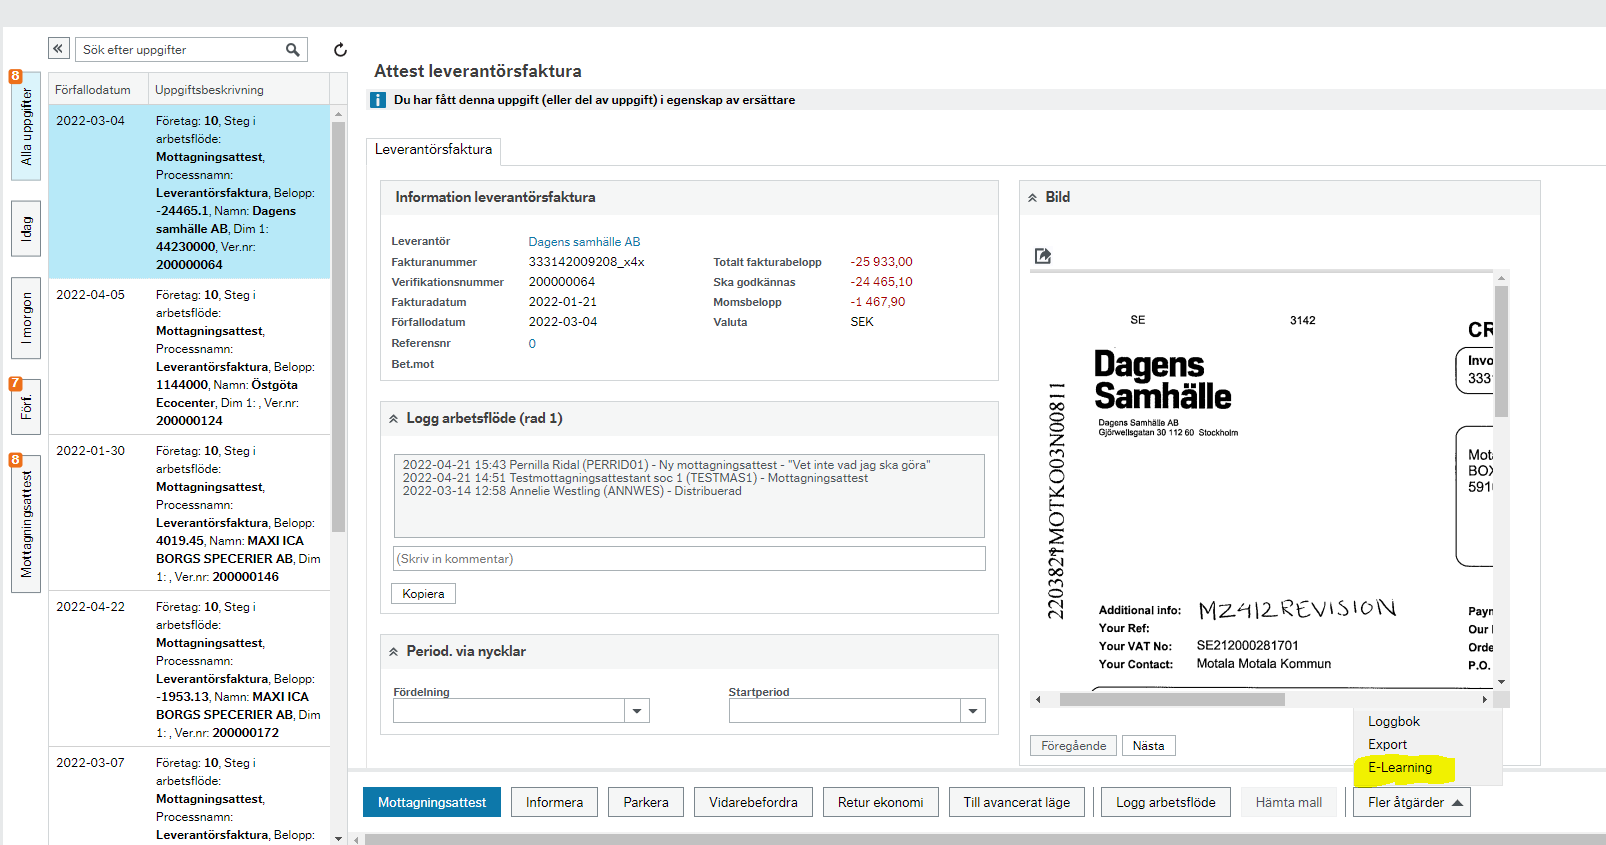
Task: Open Dagens samhälle AB supplier link
Action: [x=584, y=242]
